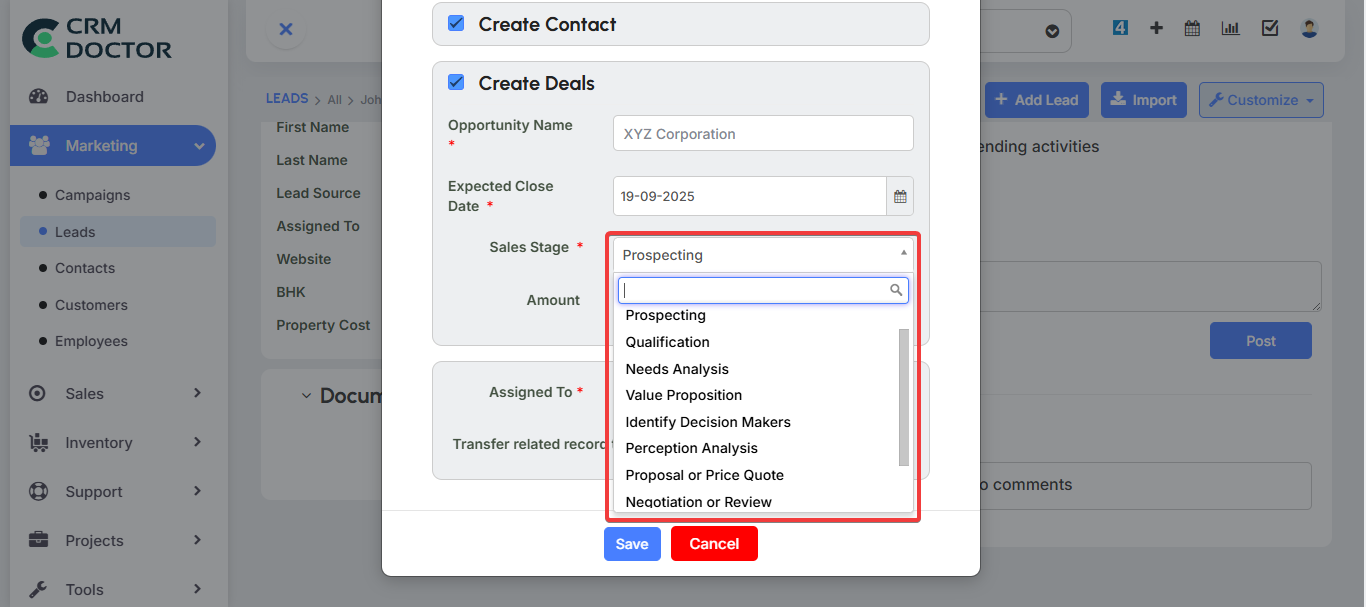Click the Add Lead button
1366x607 pixels.
pos(1036,100)
